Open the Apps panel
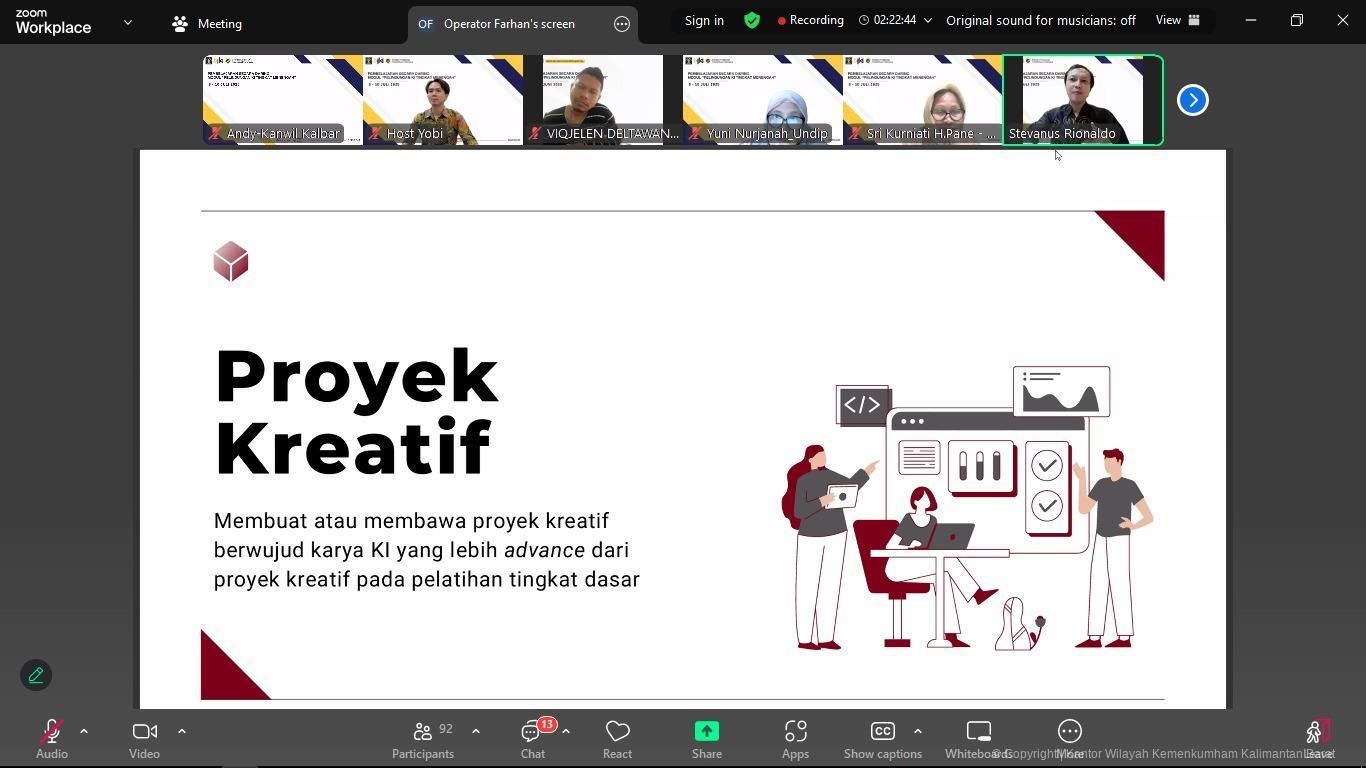 coord(795,739)
